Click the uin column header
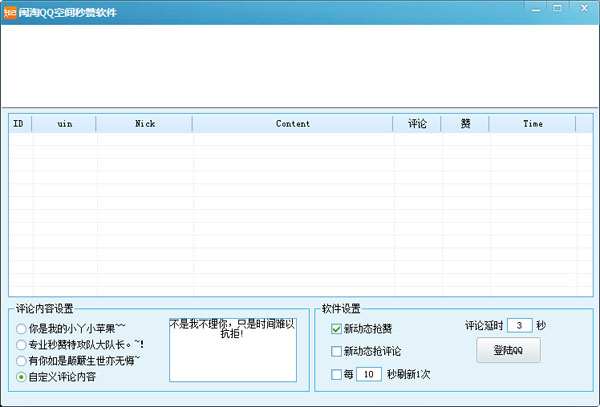Screen dimensions: 600x407 pos(64,124)
